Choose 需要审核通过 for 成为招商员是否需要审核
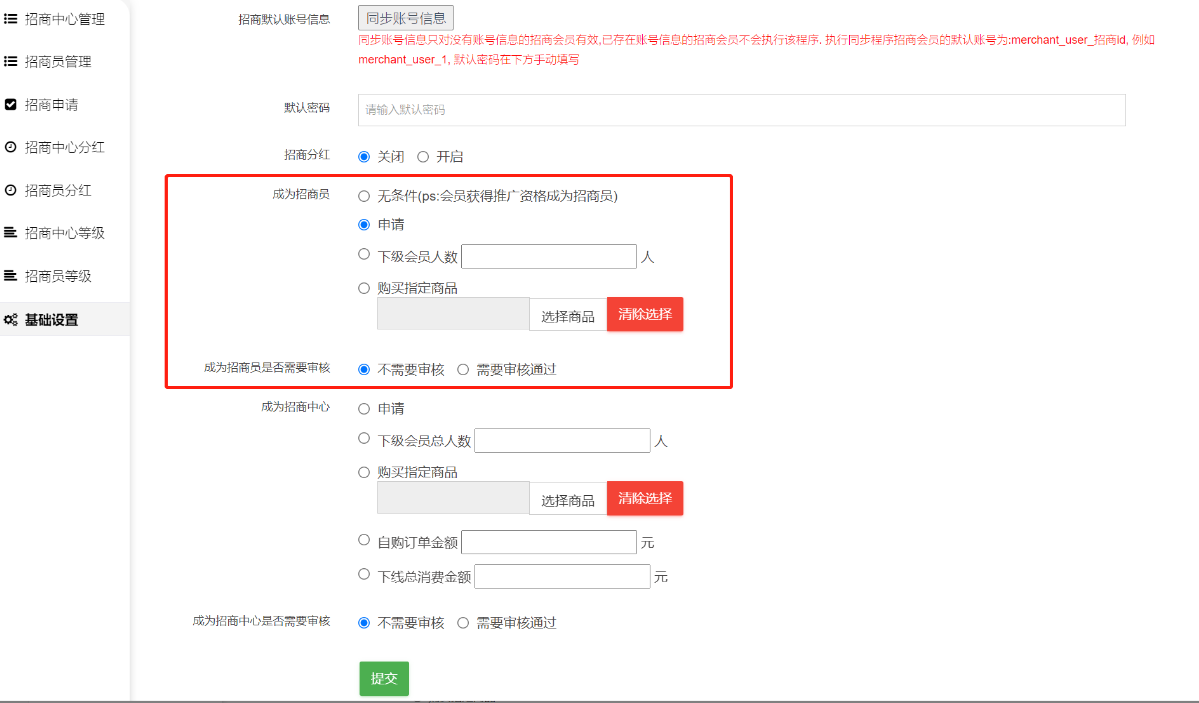1199x703 pixels. click(x=463, y=369)
